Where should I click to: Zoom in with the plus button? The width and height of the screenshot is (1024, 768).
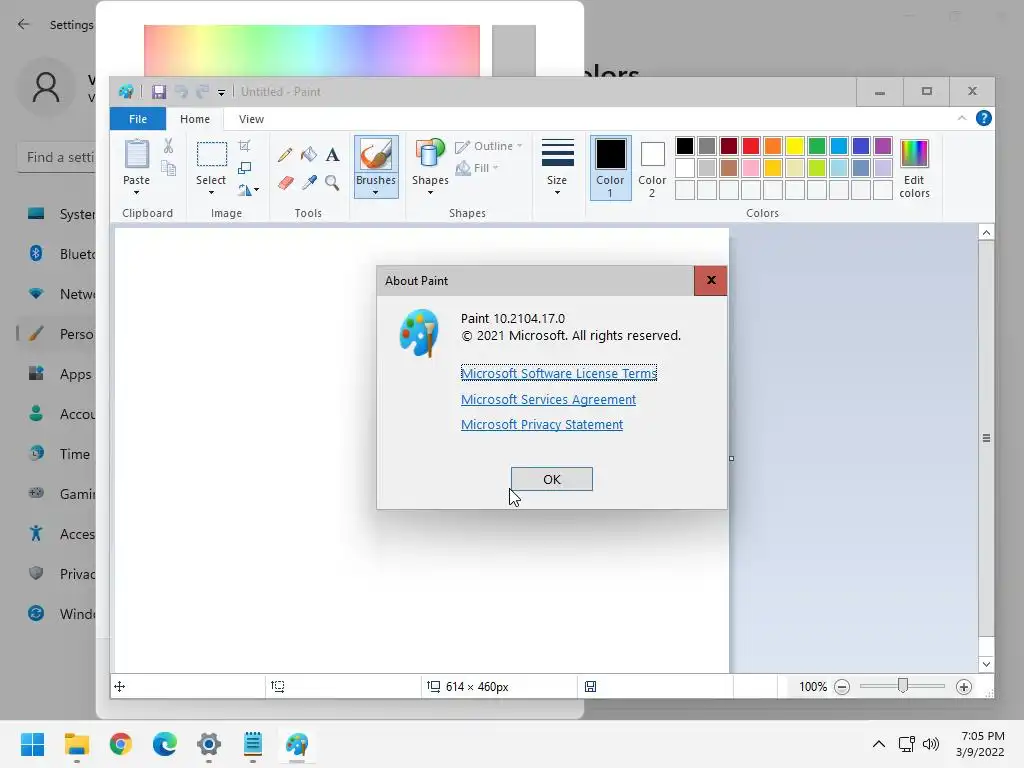(x=964, y=687)
